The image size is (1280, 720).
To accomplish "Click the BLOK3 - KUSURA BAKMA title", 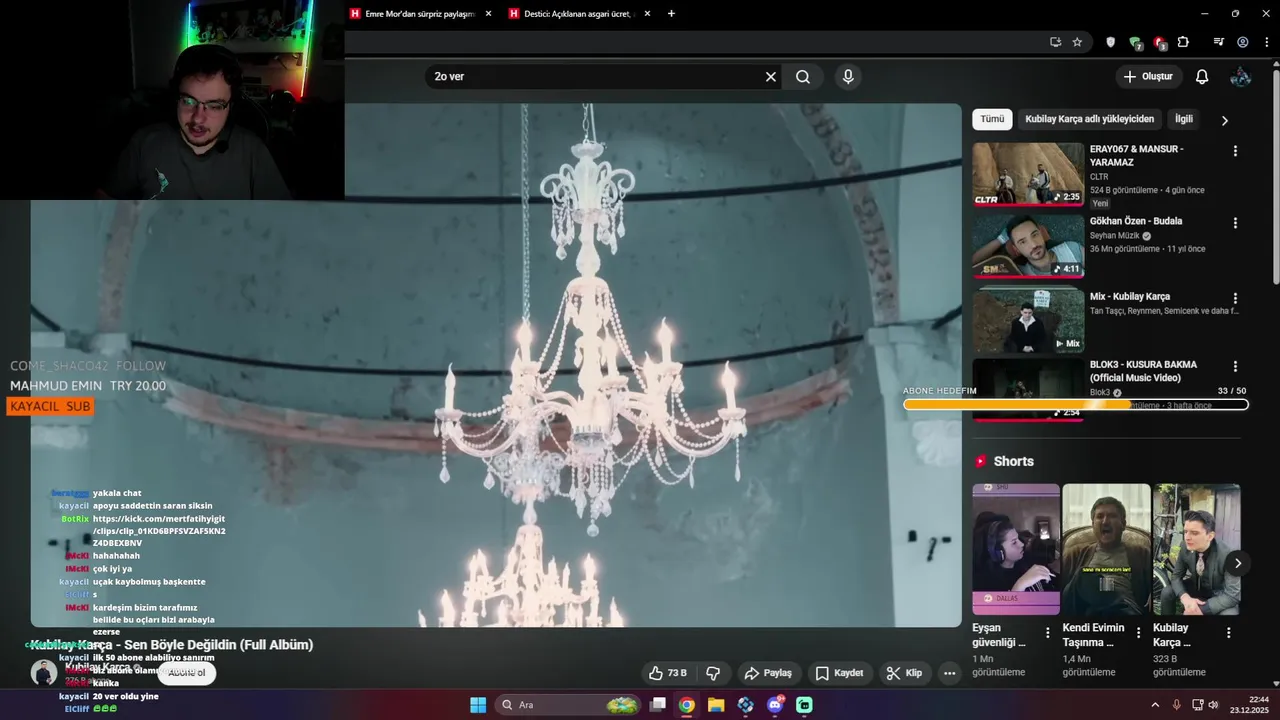I will pos(1143,371).
